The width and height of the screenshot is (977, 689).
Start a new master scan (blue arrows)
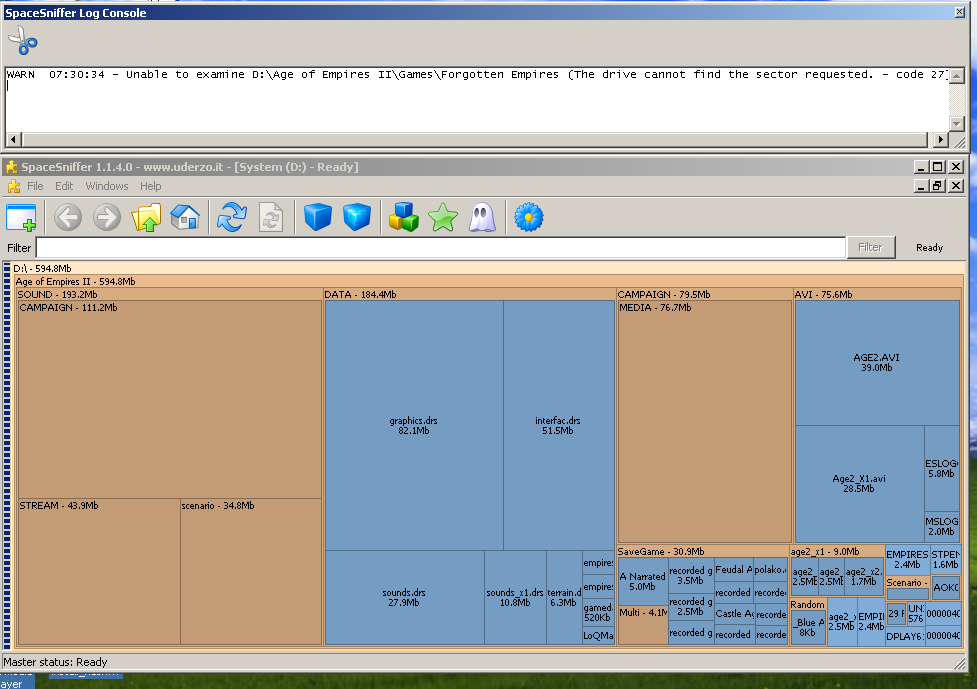(x=232, y=218)
